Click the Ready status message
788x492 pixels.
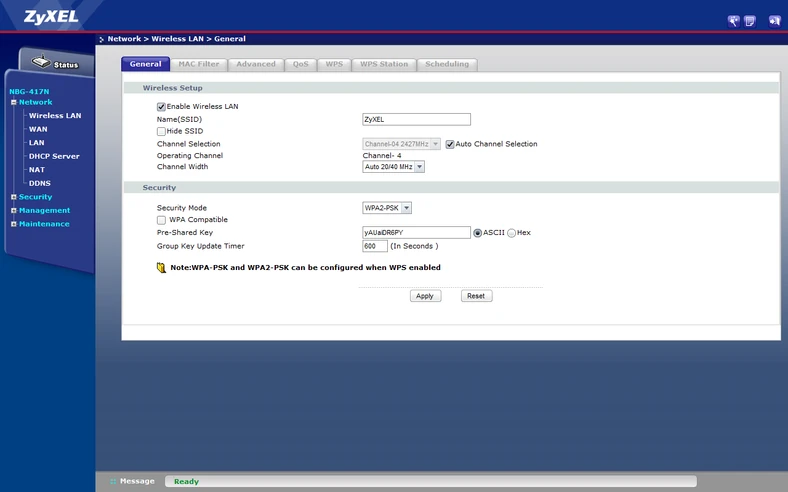(186, 481)
